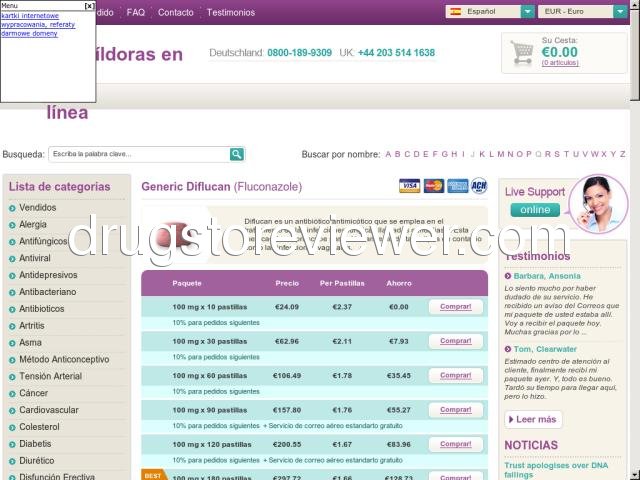Browse drugs by letter Z
640x480 pixels.
tap(622, 154)
